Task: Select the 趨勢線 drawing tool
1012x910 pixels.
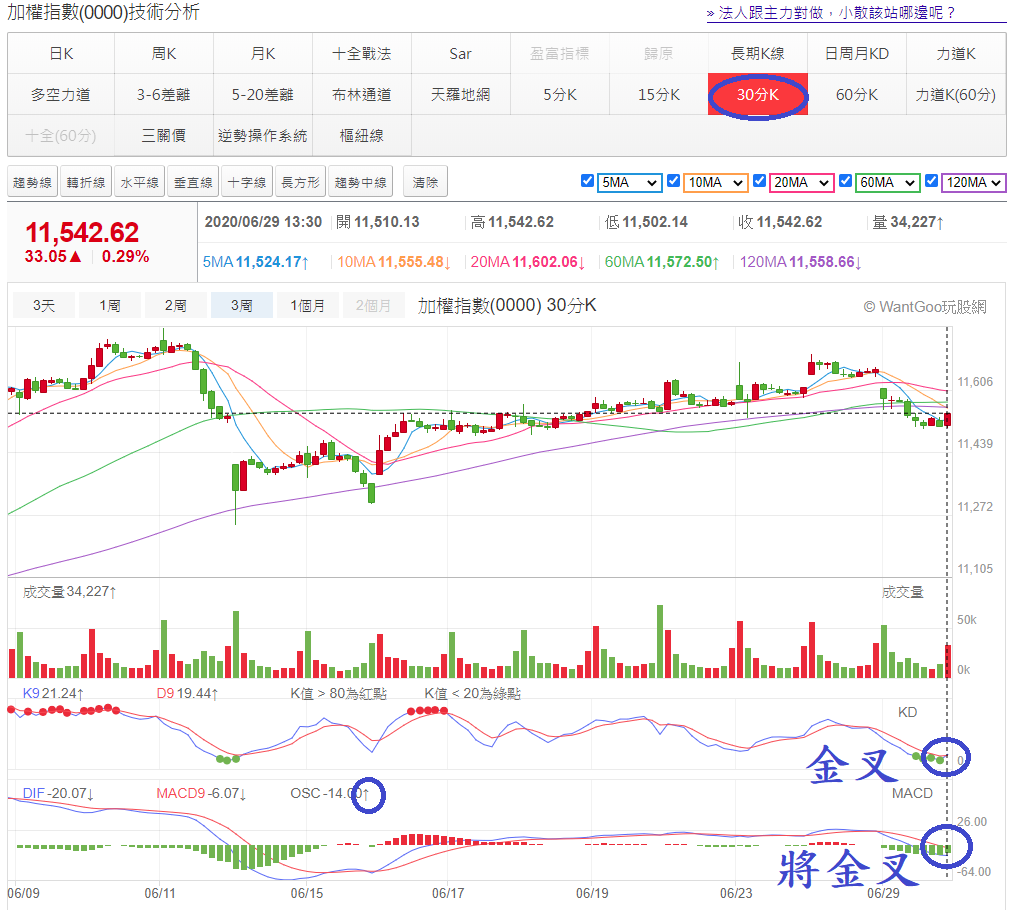Action: tap(32, 183)
